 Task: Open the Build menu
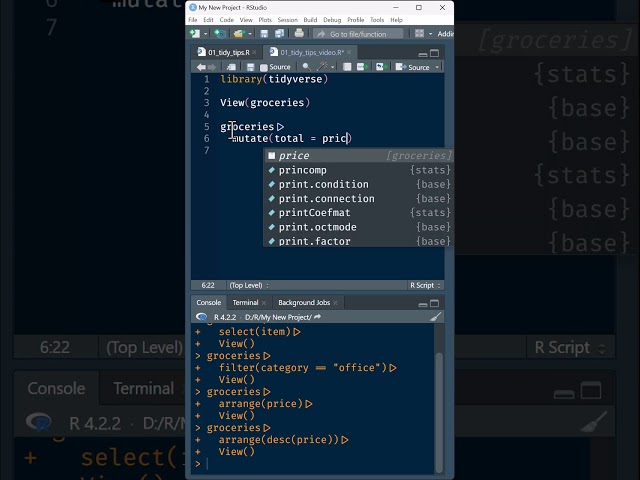click(310, 20)
